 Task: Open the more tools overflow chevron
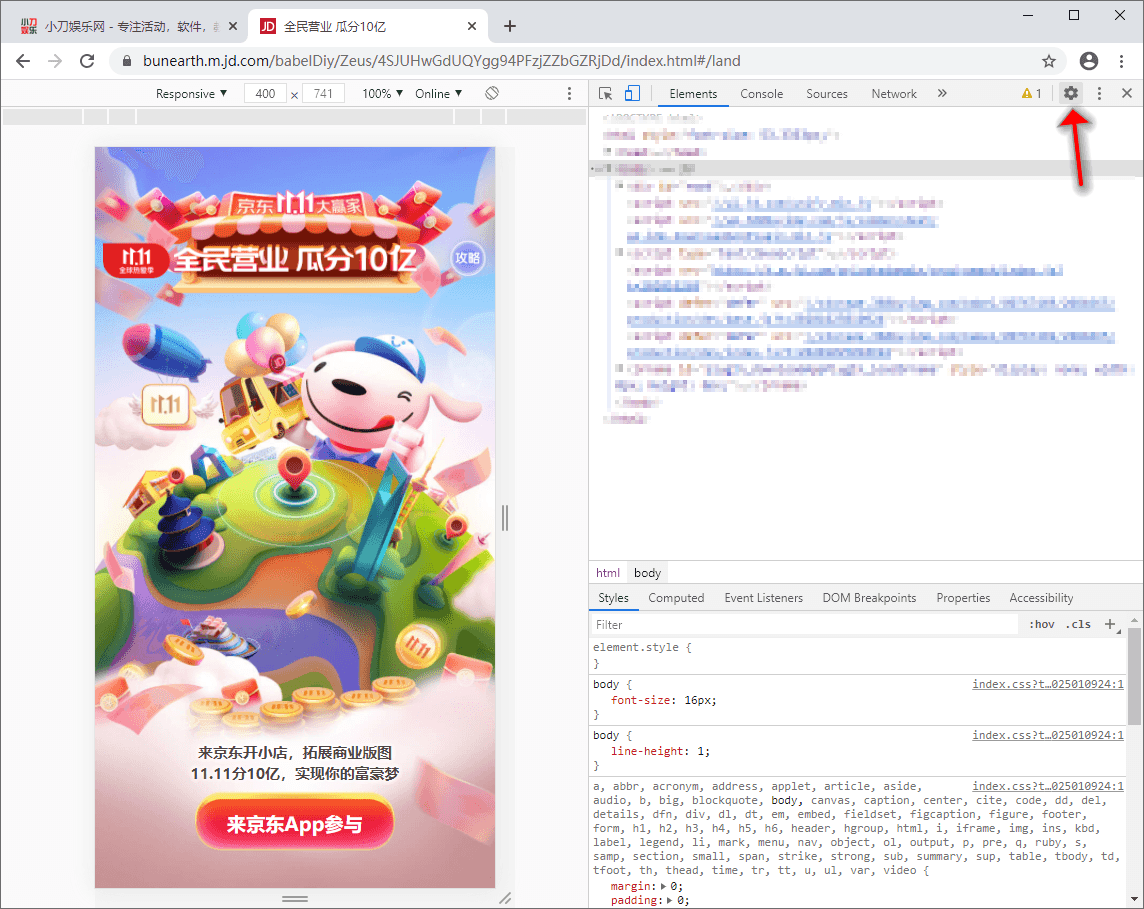point(941,93)
